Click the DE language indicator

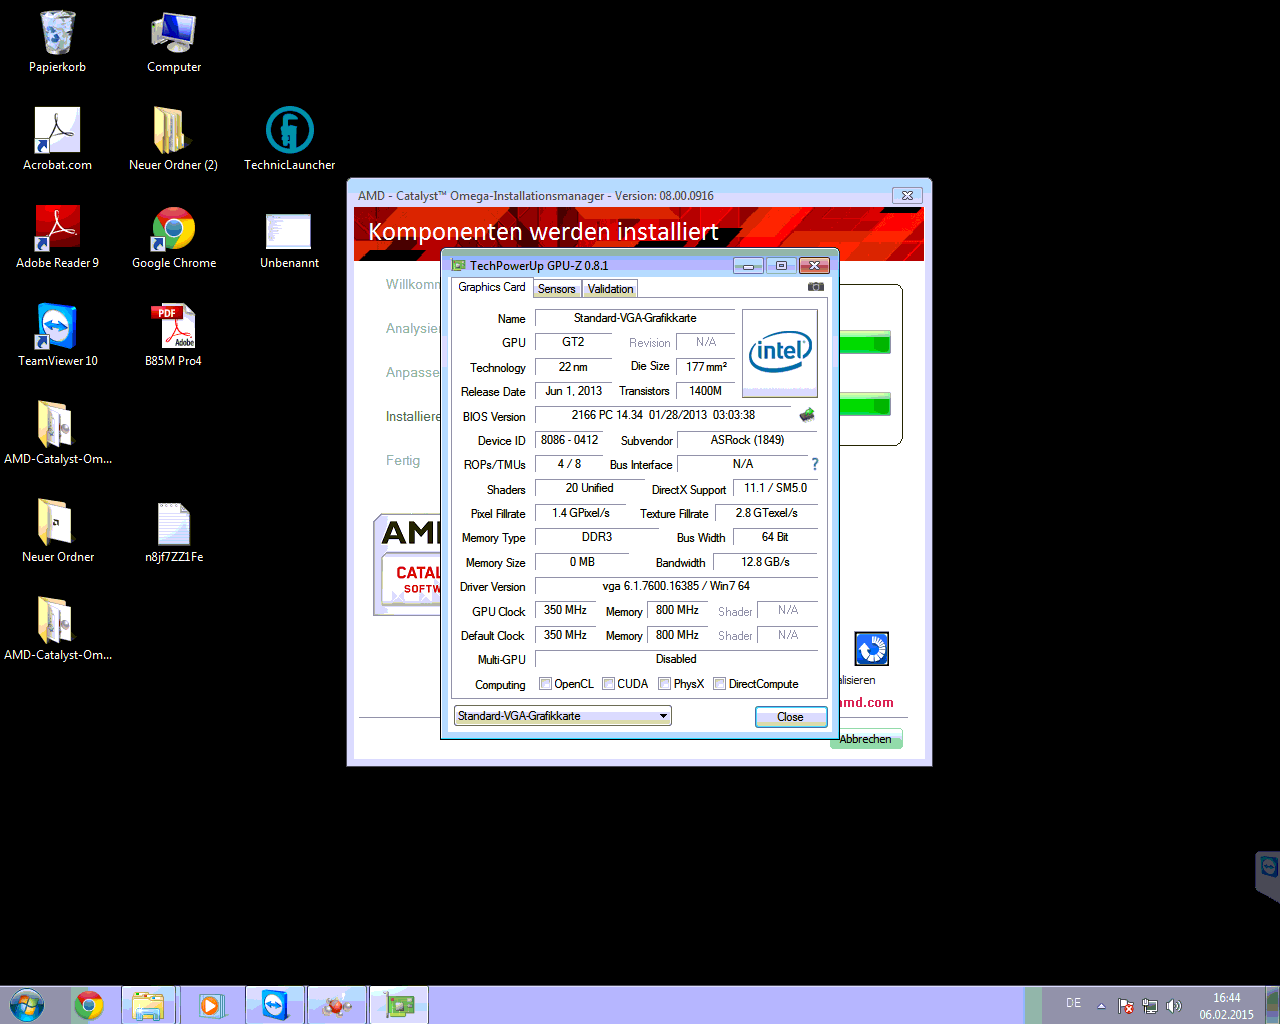pos(1073,1003)
